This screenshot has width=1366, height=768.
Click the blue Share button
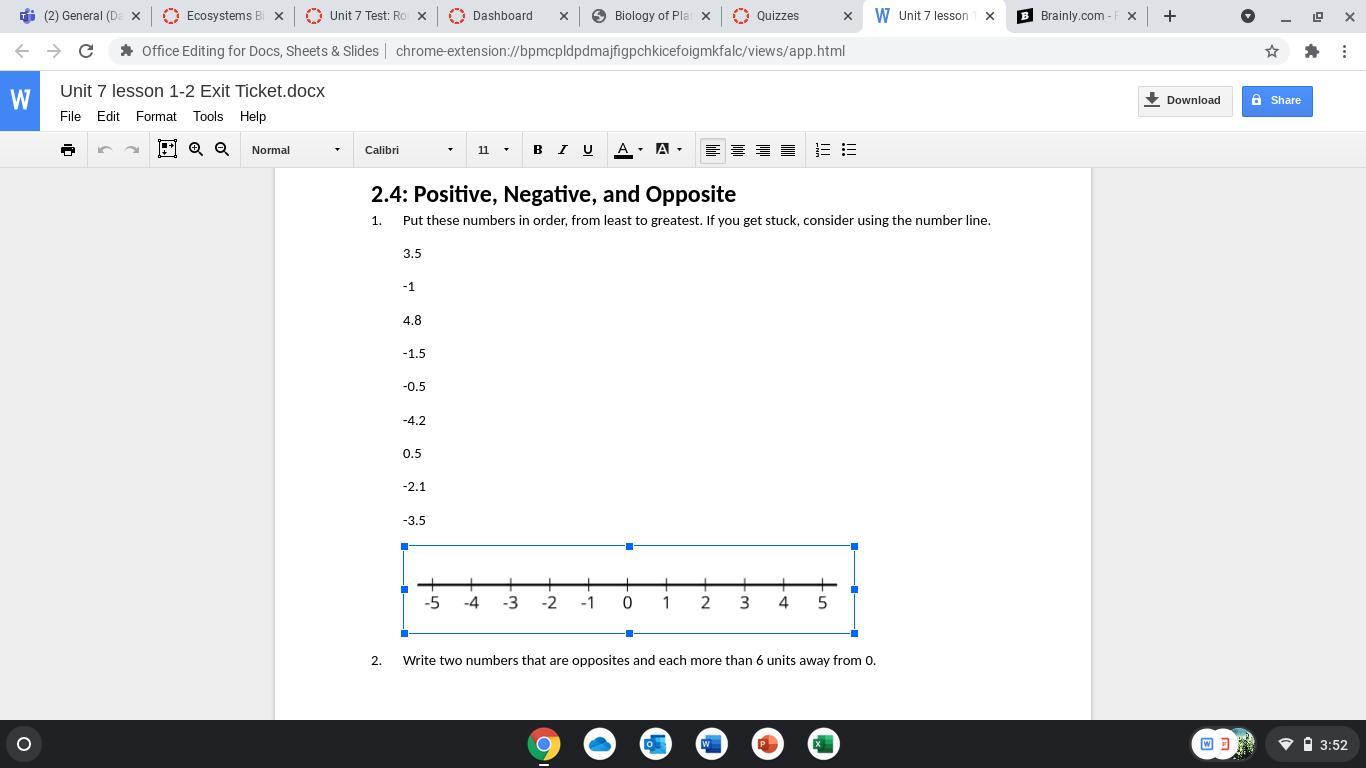pos(1277,100)
